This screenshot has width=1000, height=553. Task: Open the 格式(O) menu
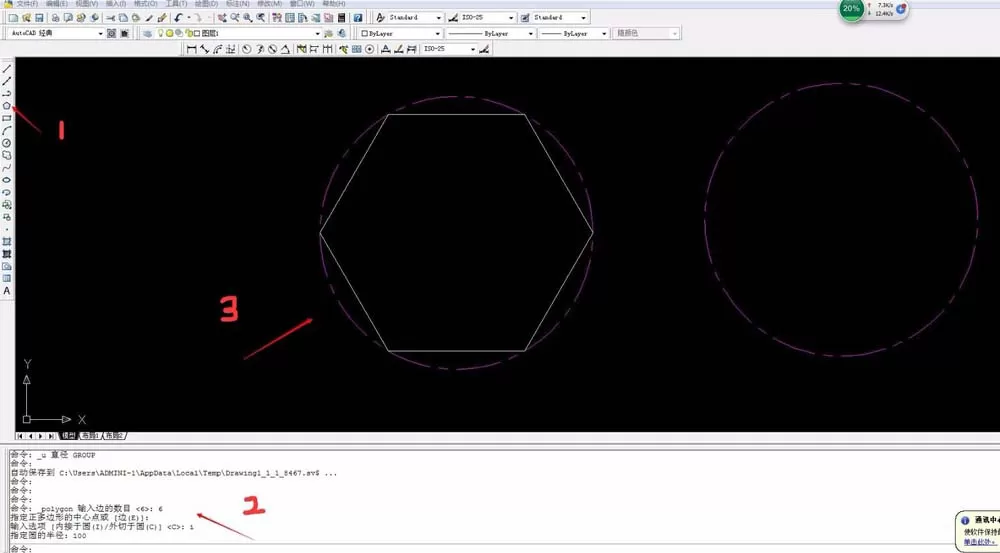[145, 4]
